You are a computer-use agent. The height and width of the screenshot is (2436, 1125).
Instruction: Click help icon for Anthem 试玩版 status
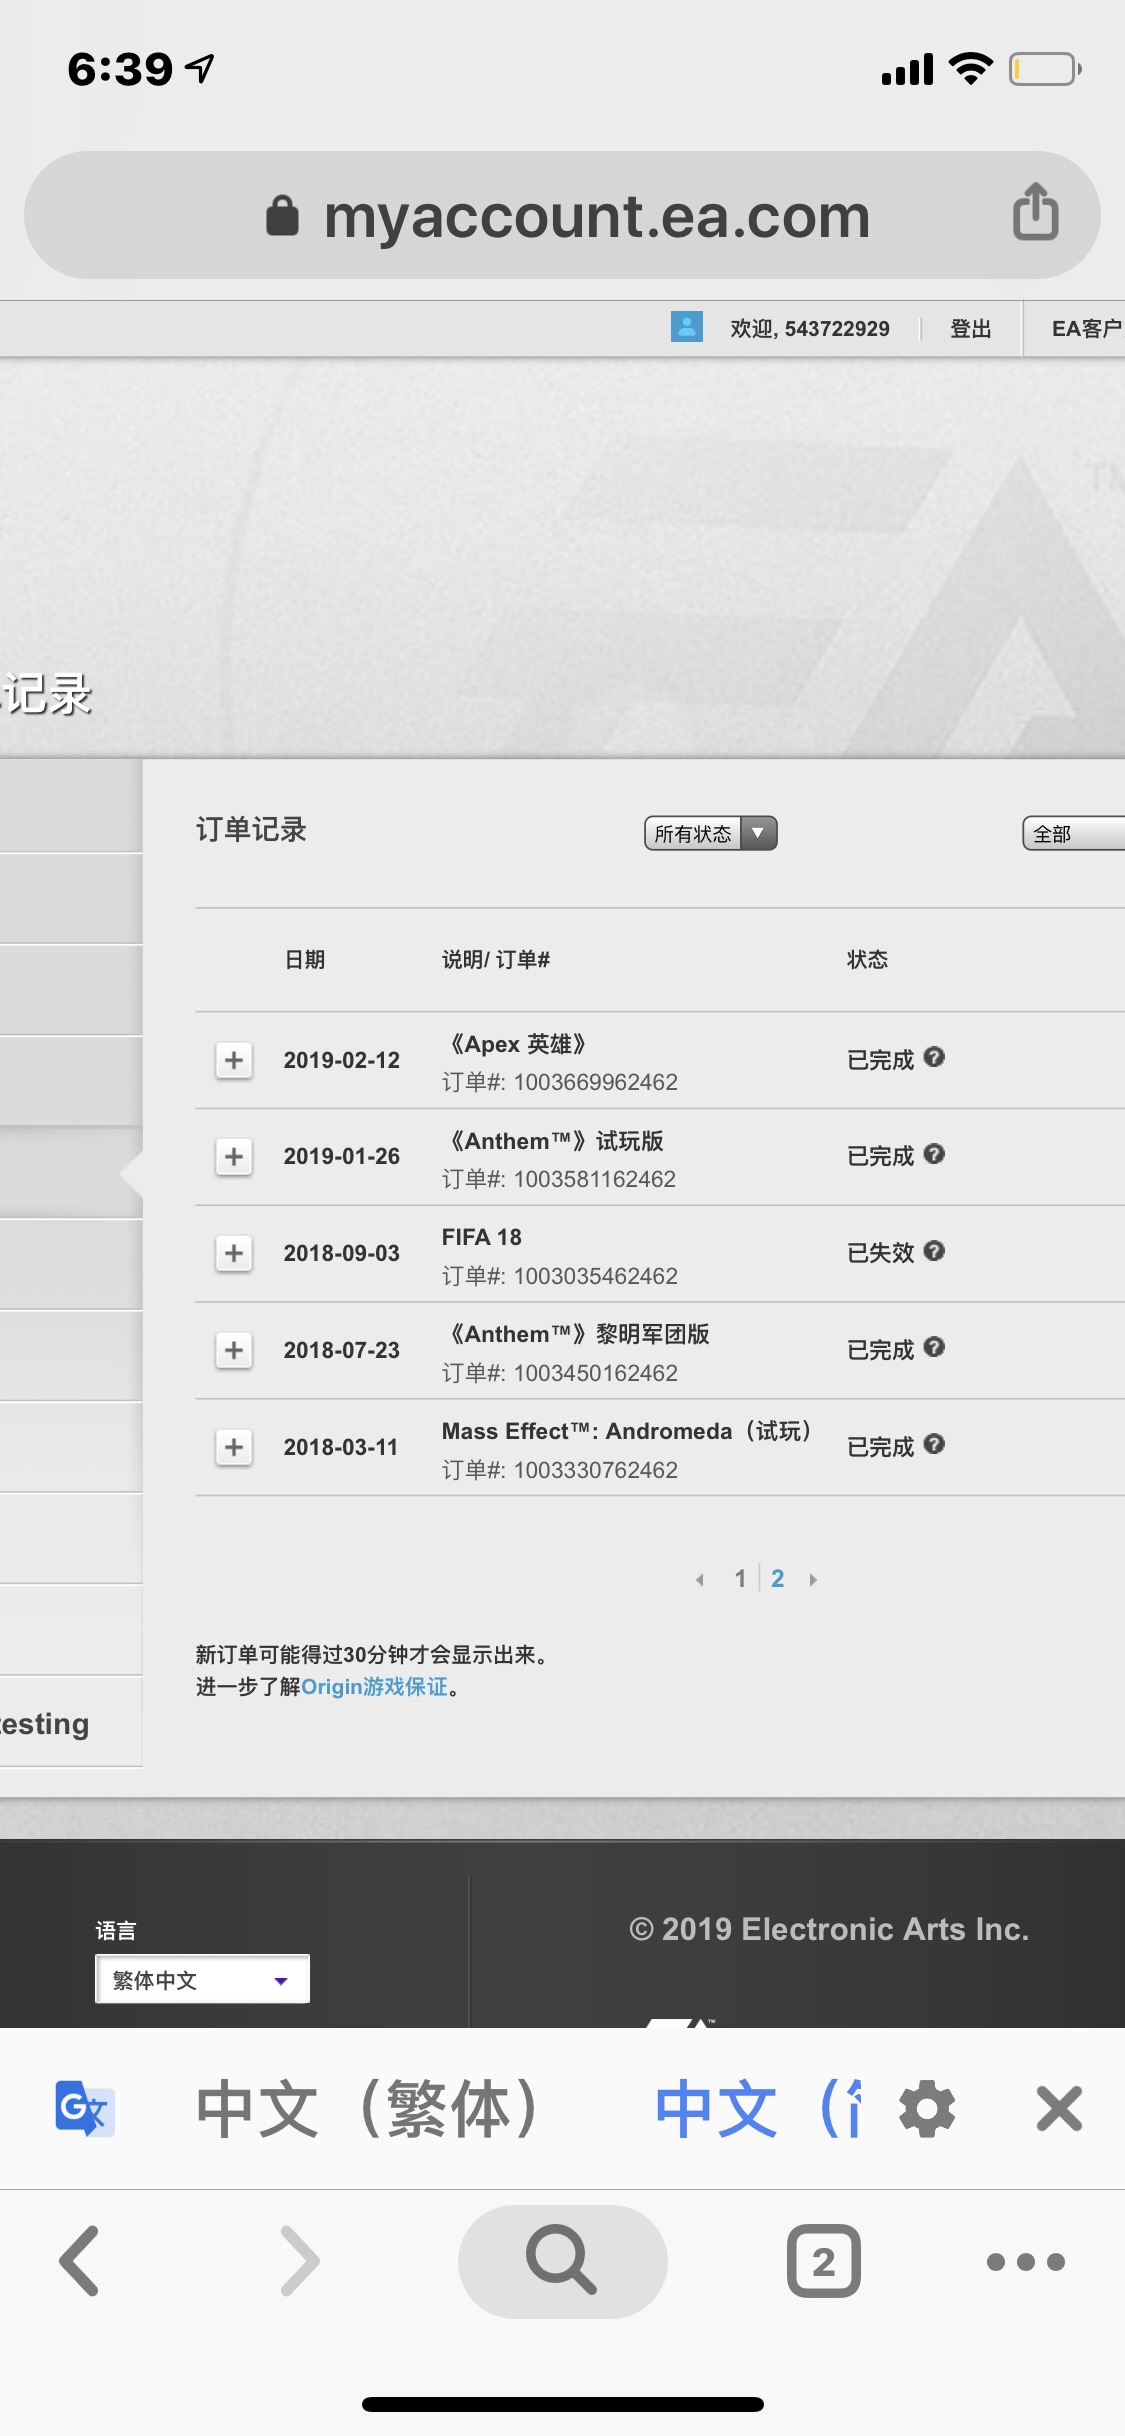[934, 1154]
